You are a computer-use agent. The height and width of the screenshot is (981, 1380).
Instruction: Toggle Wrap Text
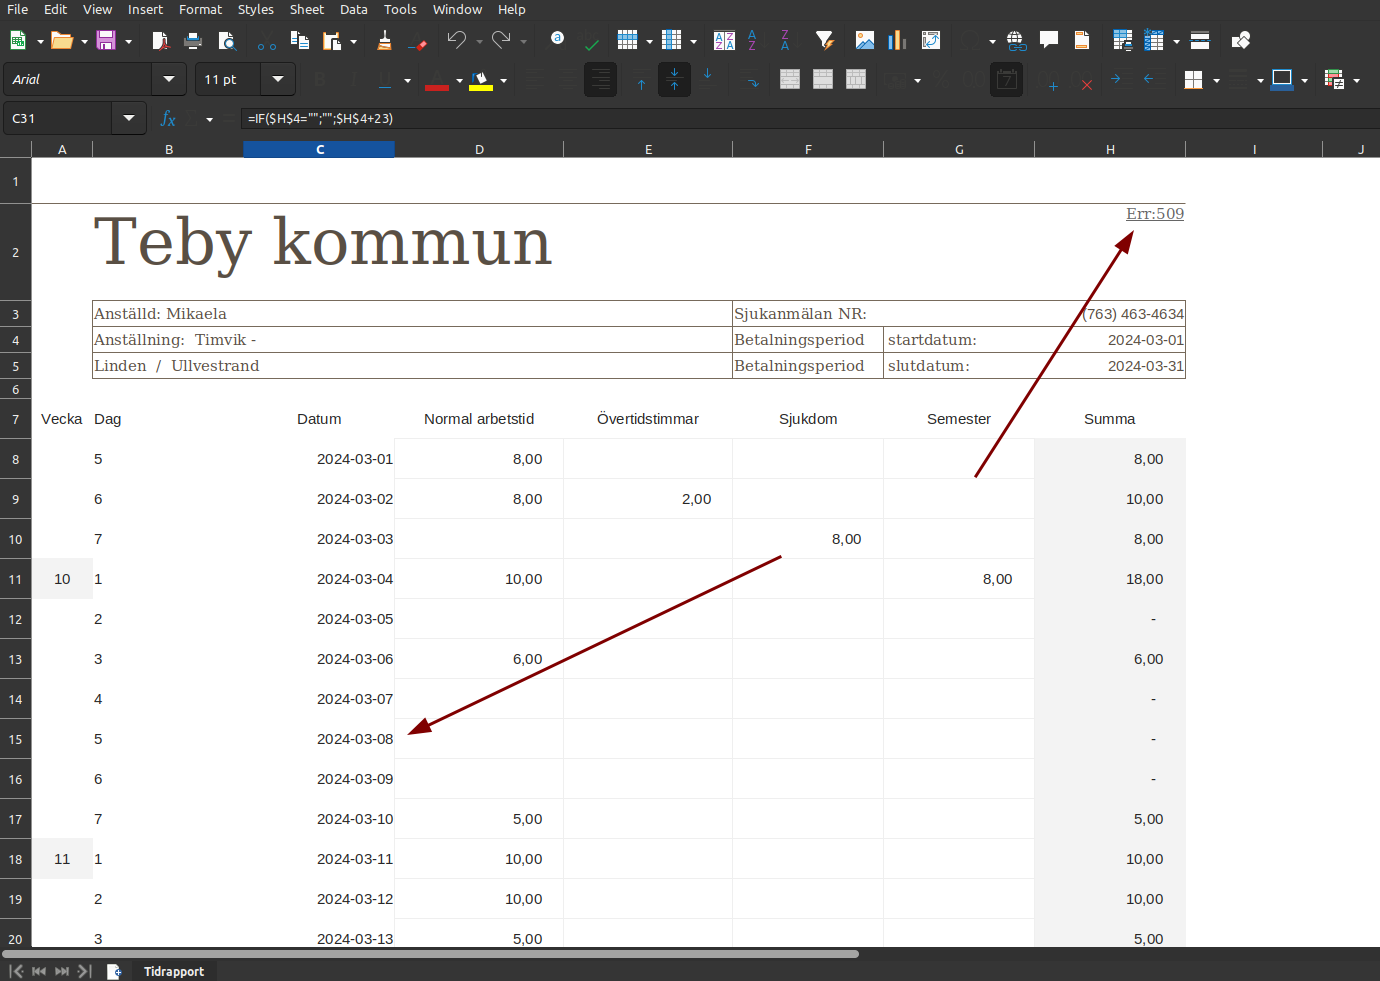point(751,79)
